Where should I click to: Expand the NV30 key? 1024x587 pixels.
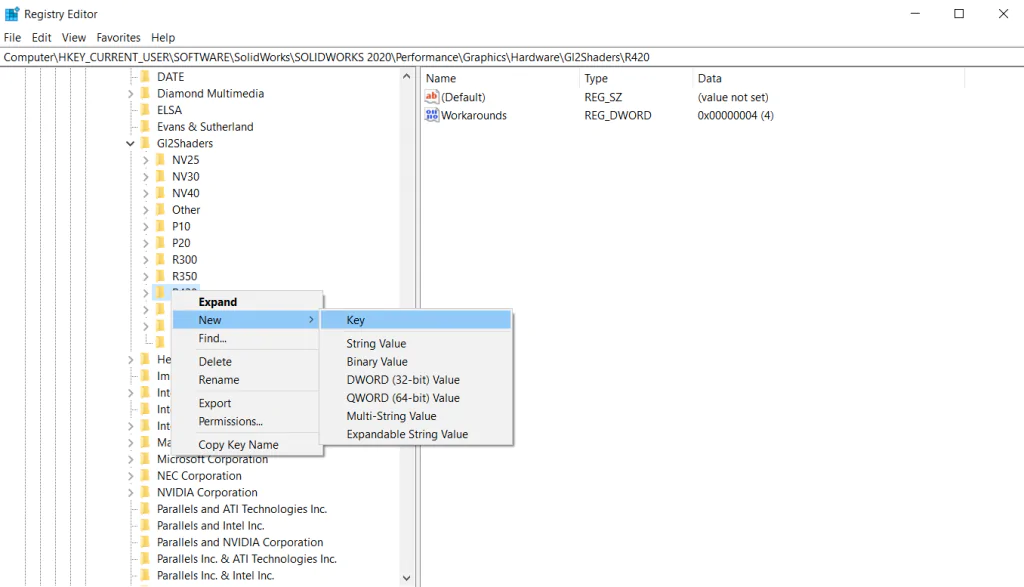tap(146, 177)
